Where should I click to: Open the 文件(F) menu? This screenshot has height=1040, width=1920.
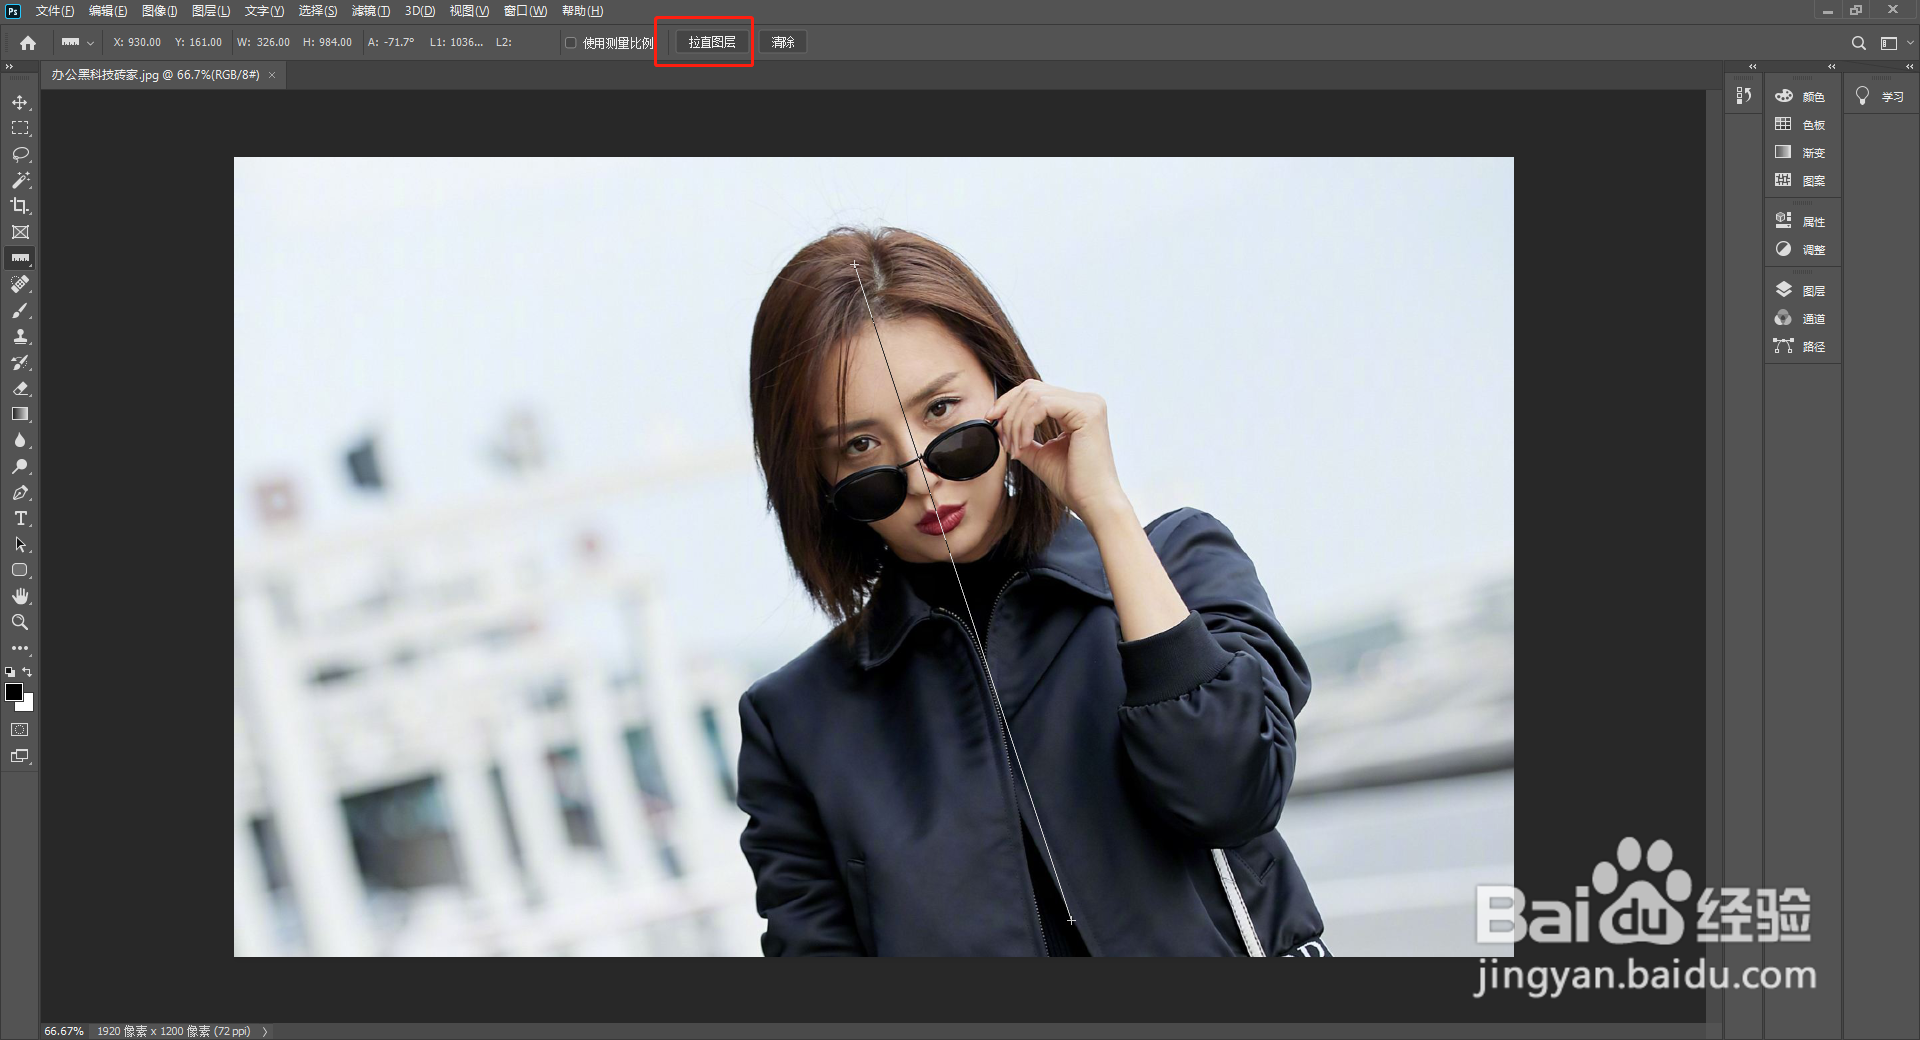55,11
